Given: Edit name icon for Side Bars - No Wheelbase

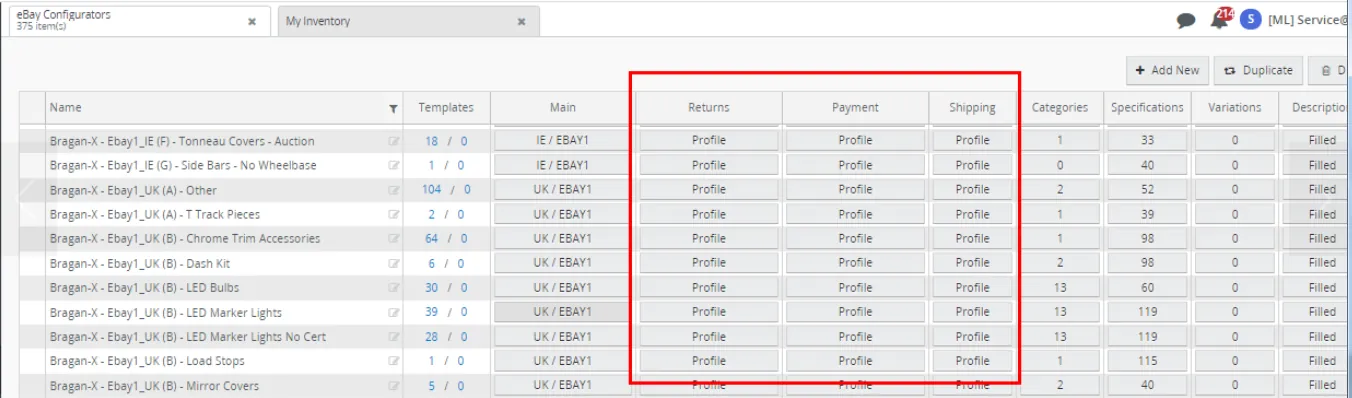Looking at the screenshot, I should point(394,165).
